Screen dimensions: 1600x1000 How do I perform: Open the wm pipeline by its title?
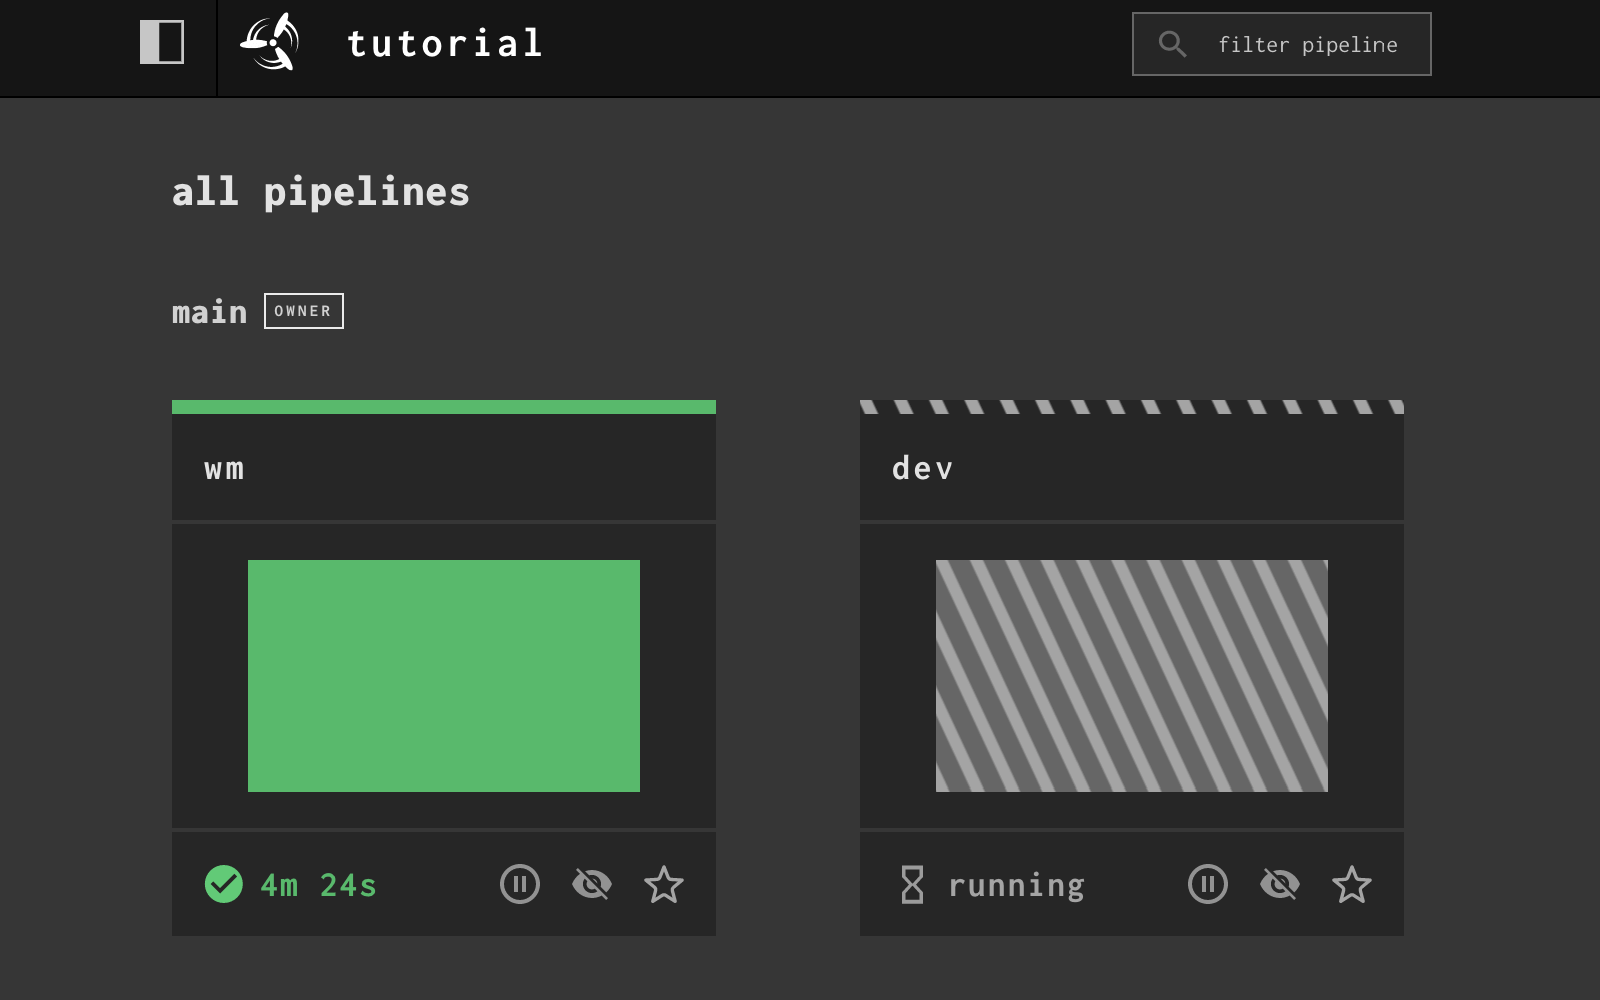224,468
